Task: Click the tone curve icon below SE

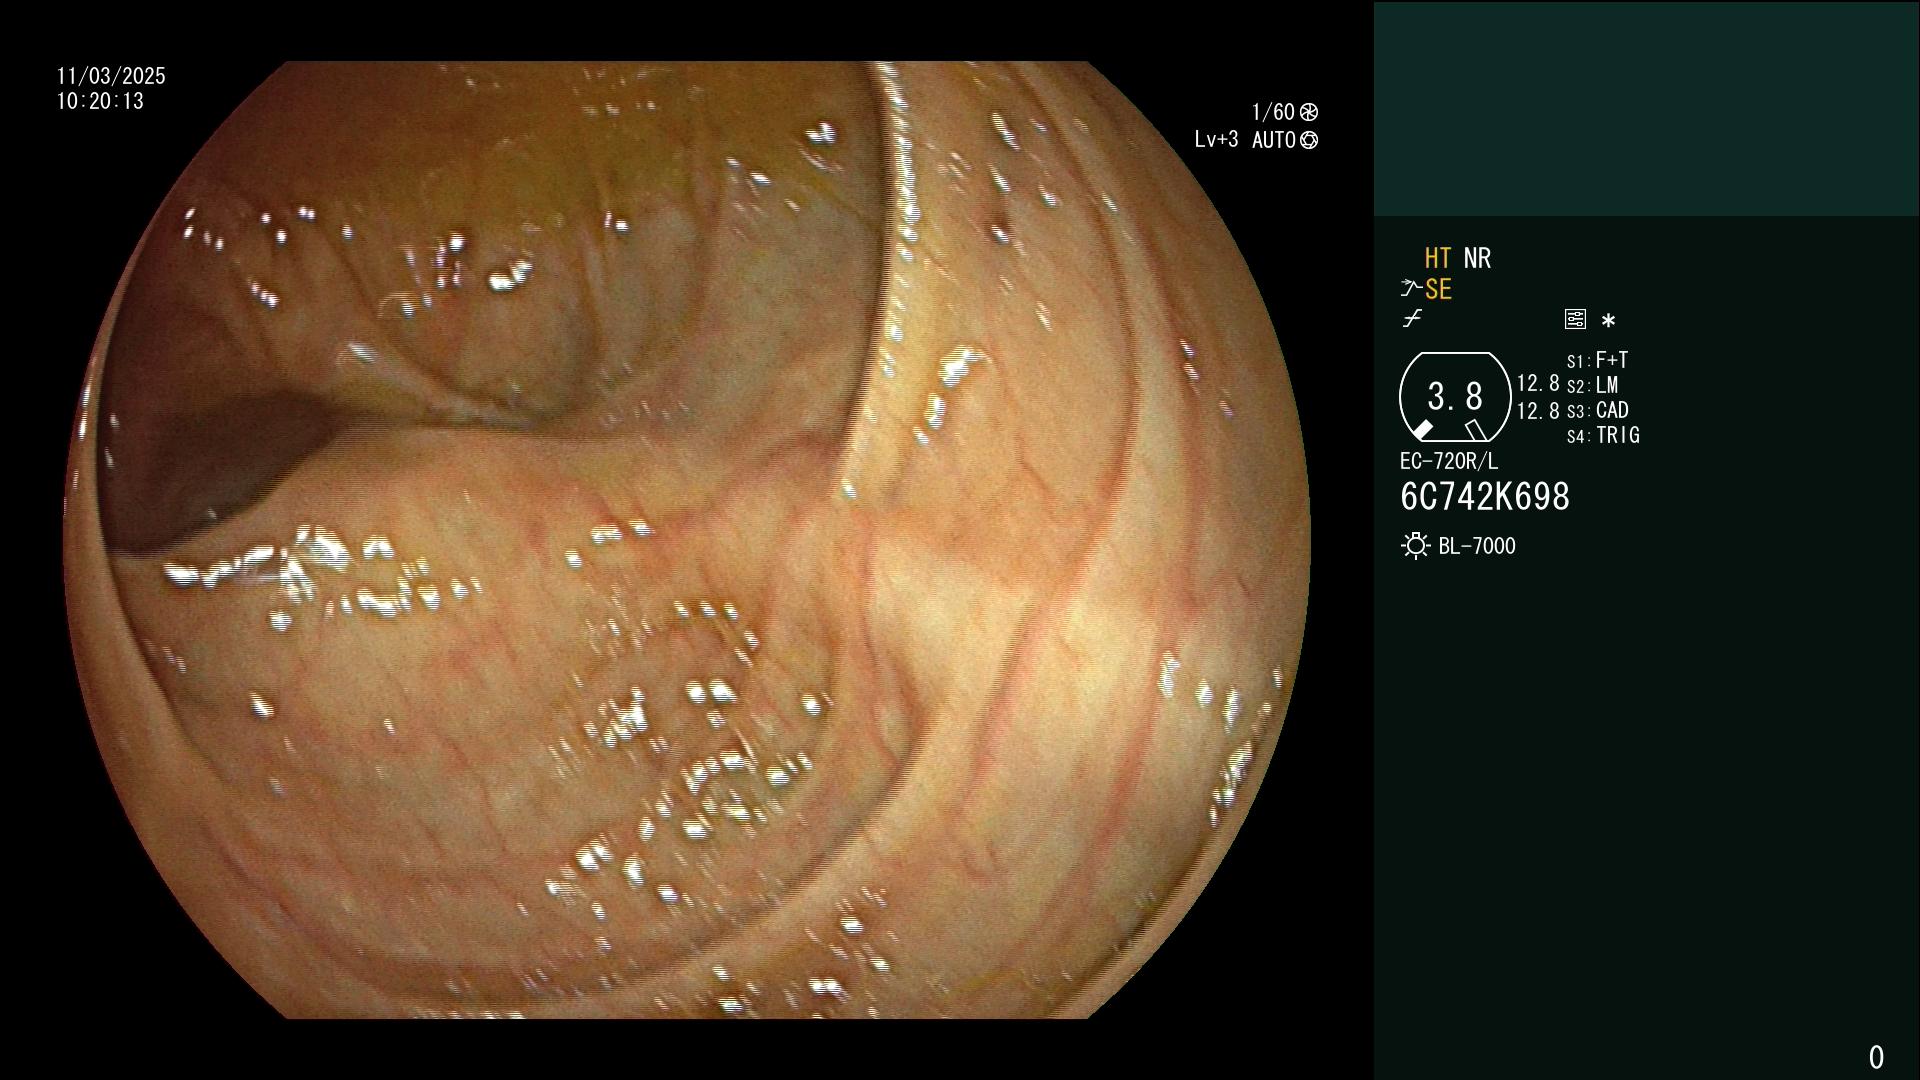Action: 1412,319
